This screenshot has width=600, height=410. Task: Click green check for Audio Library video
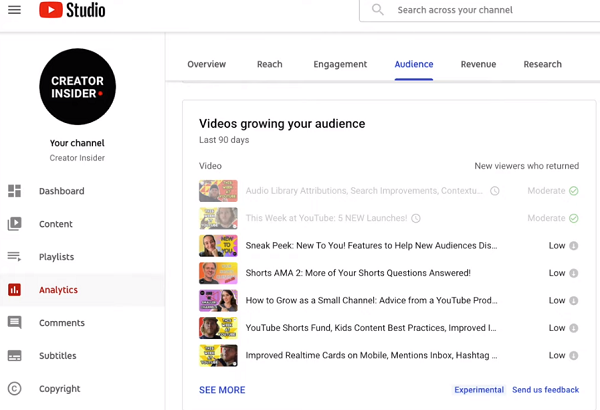coord(574,191)
